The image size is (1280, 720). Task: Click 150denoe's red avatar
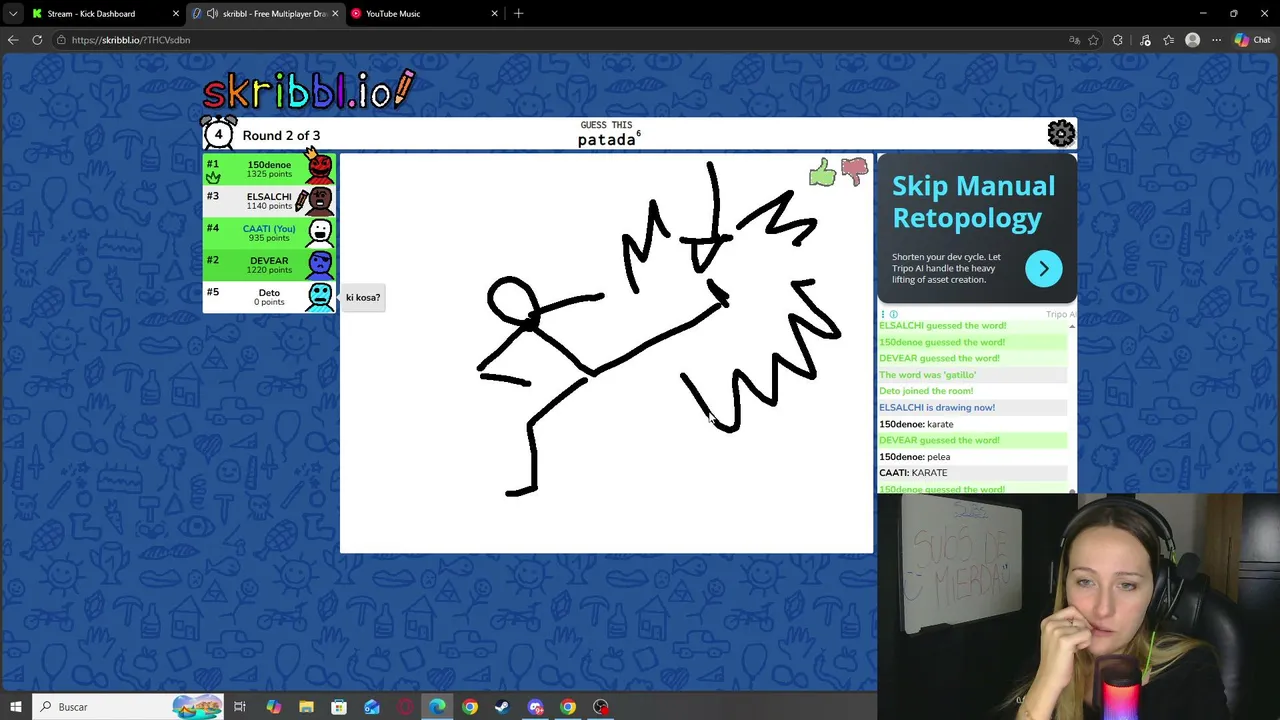pyautogui.click(x=320, y=169)
